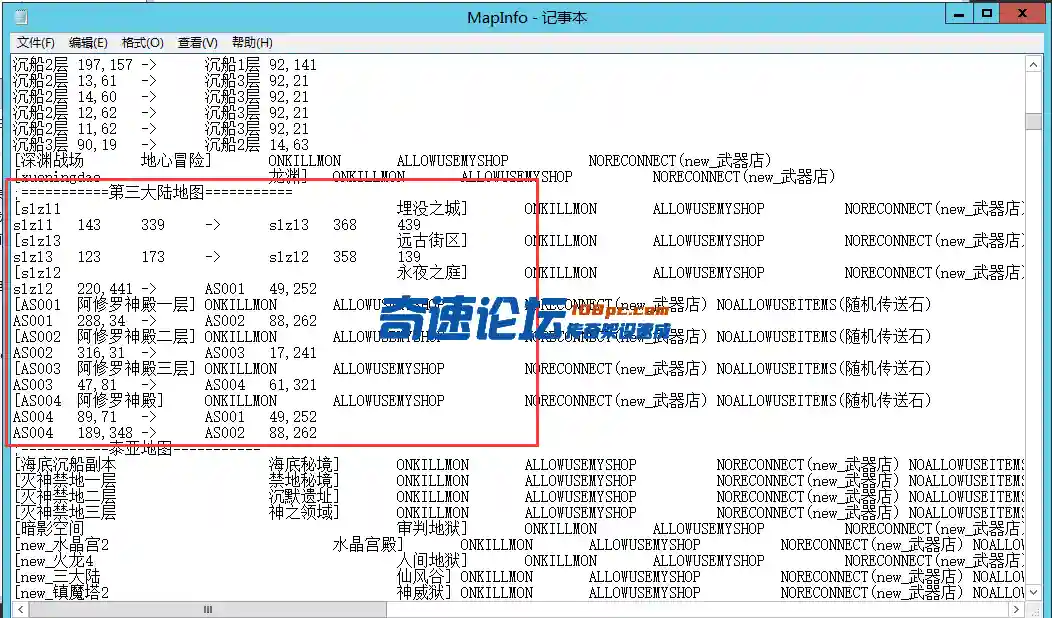Click the value 368 on the slz11 row
Image resolution: width=1052 pixels, height=618 pixels.
click(x=345, y=225)
